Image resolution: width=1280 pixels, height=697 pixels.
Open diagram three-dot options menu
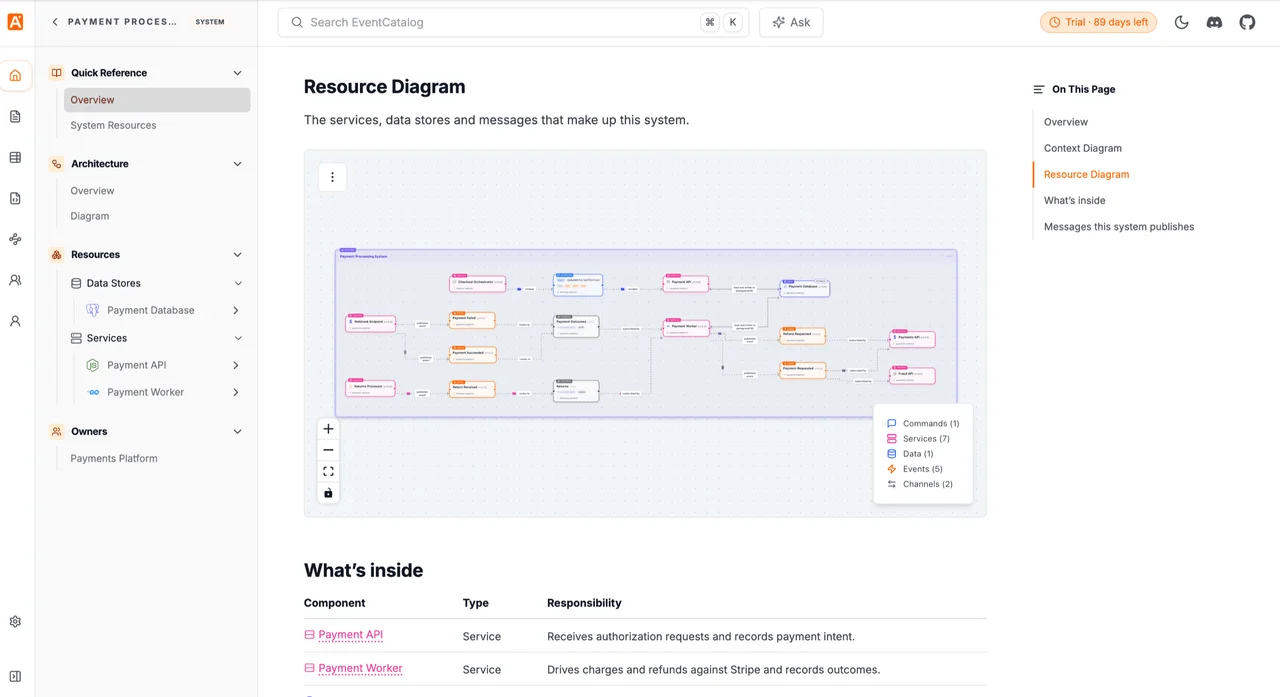pyautogui.click(x=332, y=178)
